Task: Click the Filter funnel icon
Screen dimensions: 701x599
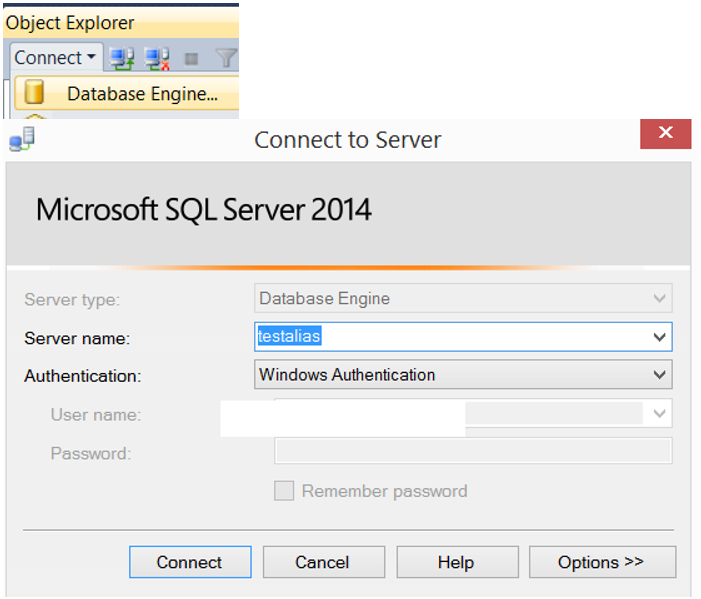Action: point(226,59)
